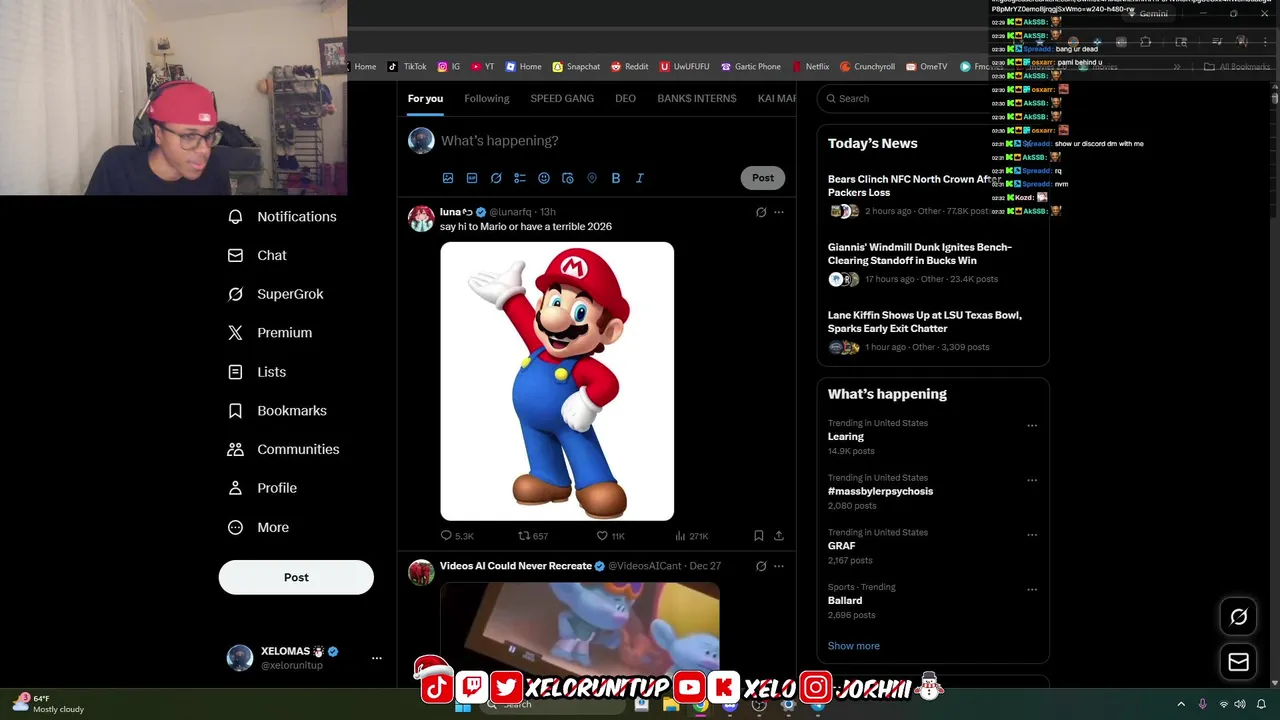
Task: Reply to luna's Mario post
Action: coord(457,536)
